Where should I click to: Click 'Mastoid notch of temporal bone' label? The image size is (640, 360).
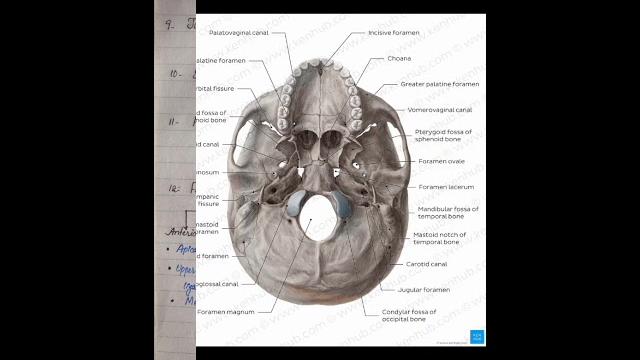[x=439, y=238]
